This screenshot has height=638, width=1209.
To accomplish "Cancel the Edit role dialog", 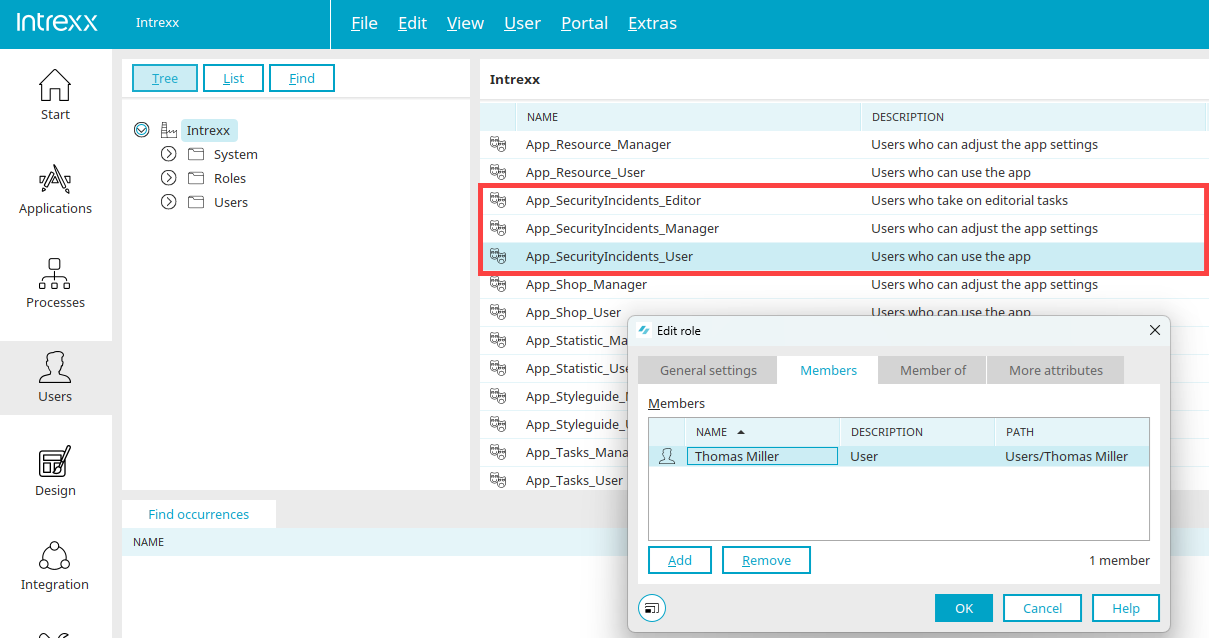I will 1042,608.
